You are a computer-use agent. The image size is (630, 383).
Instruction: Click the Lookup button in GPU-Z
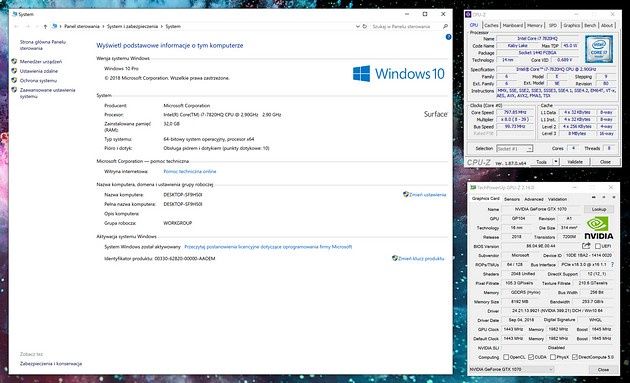point(599,209)
